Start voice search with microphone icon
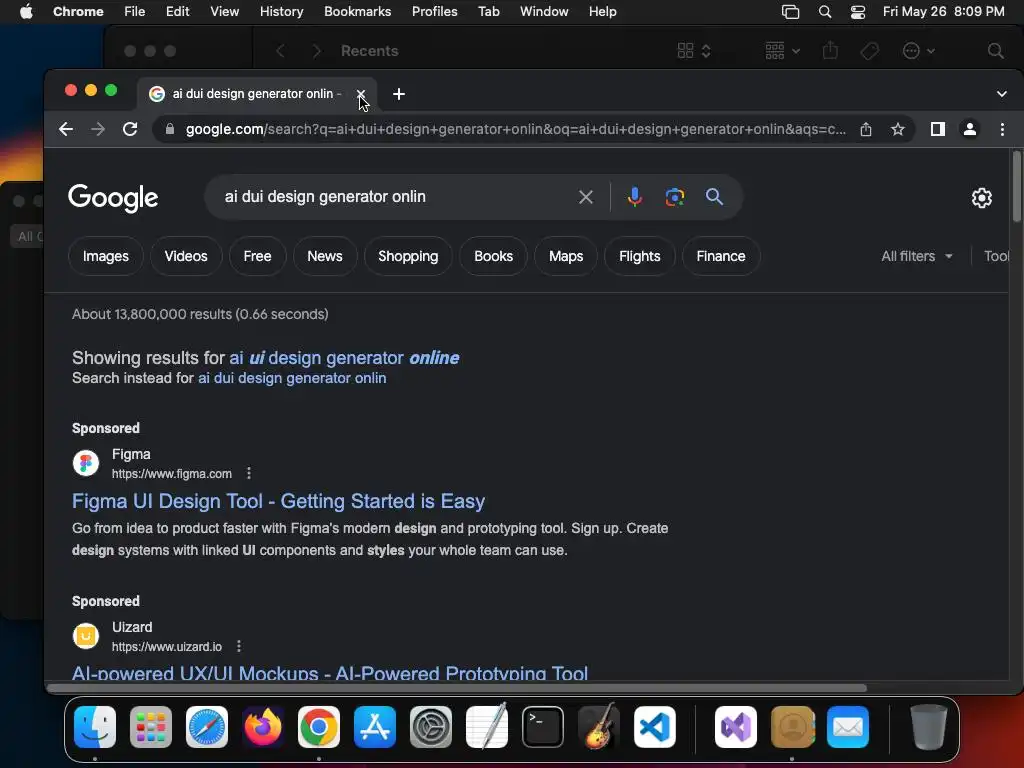 pyautogui.click(x=635, y=197)
